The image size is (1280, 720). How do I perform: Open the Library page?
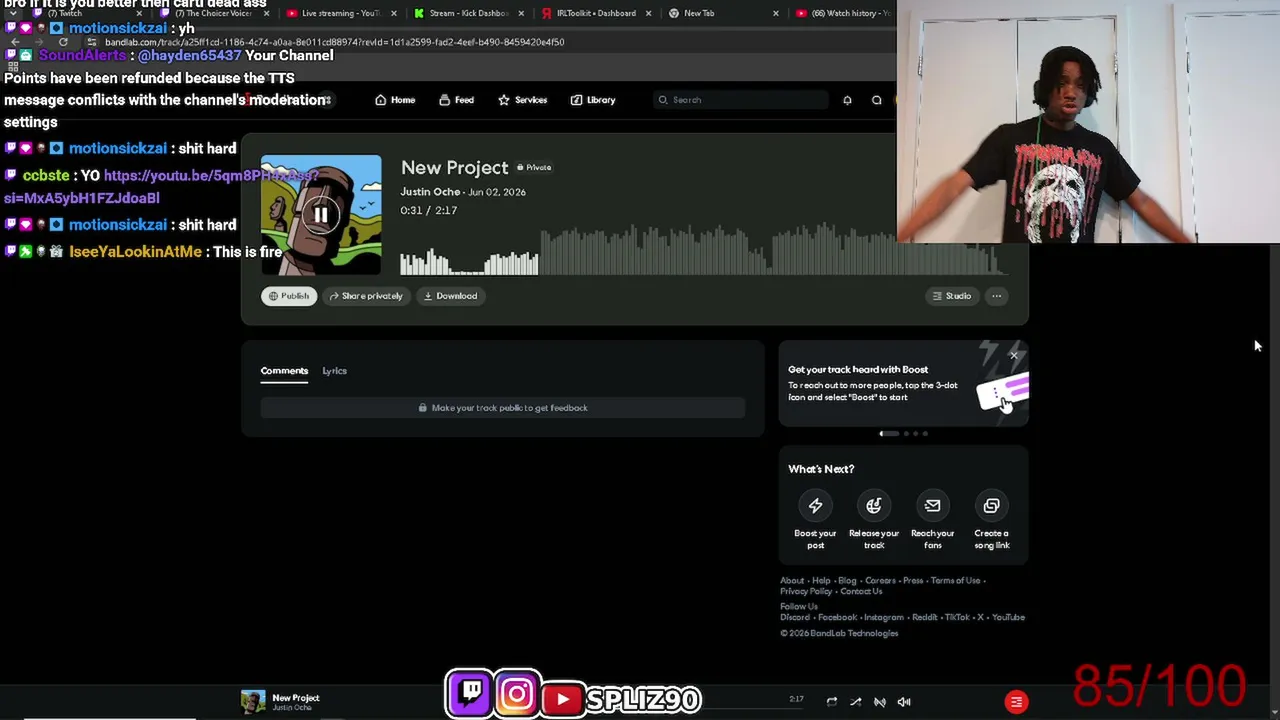pos(593,100)
